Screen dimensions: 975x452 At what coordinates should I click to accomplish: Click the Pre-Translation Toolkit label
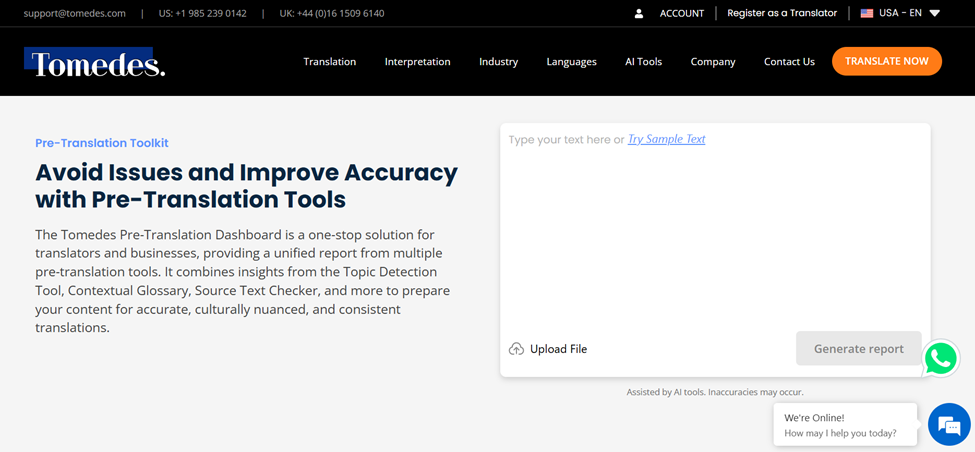pyautogui.click(x=102, y=143)
